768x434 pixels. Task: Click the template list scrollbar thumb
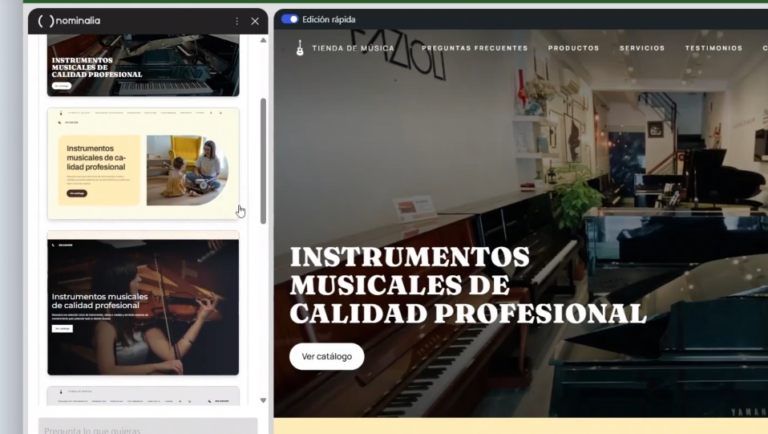pyautogui.click(x=263, y=161)
